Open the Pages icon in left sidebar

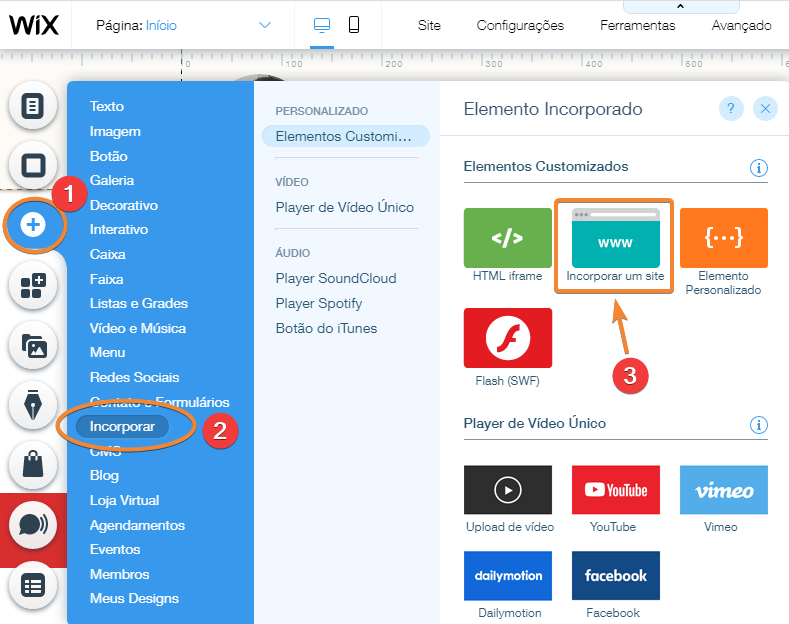(x=33, y=106)
